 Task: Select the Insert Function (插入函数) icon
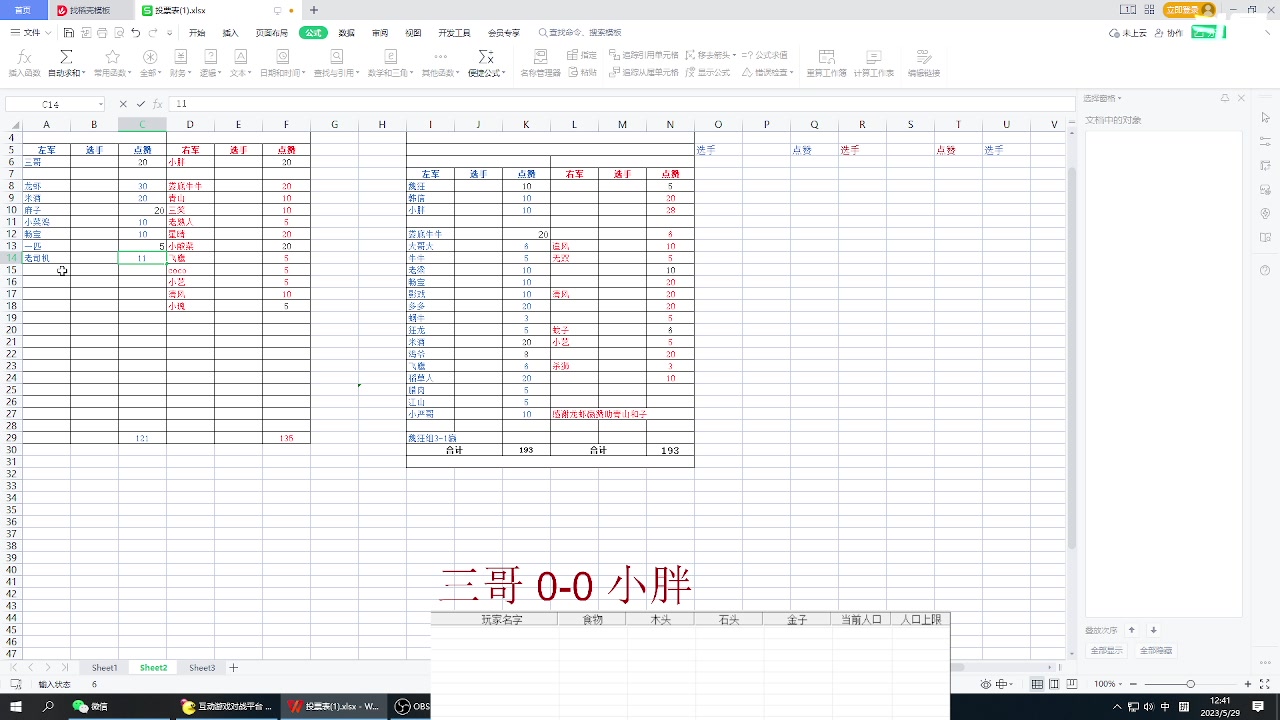coord(24,58)
